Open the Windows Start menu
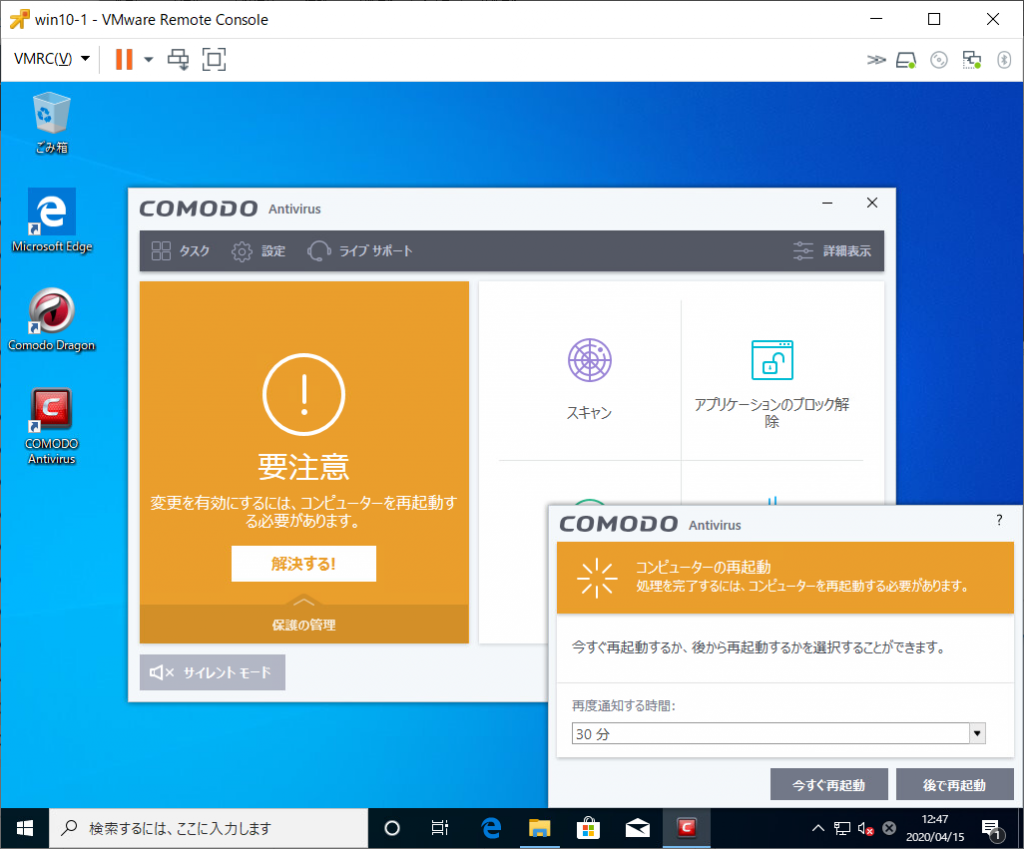Screen dimensions: 1024x849 coord(25,828)
